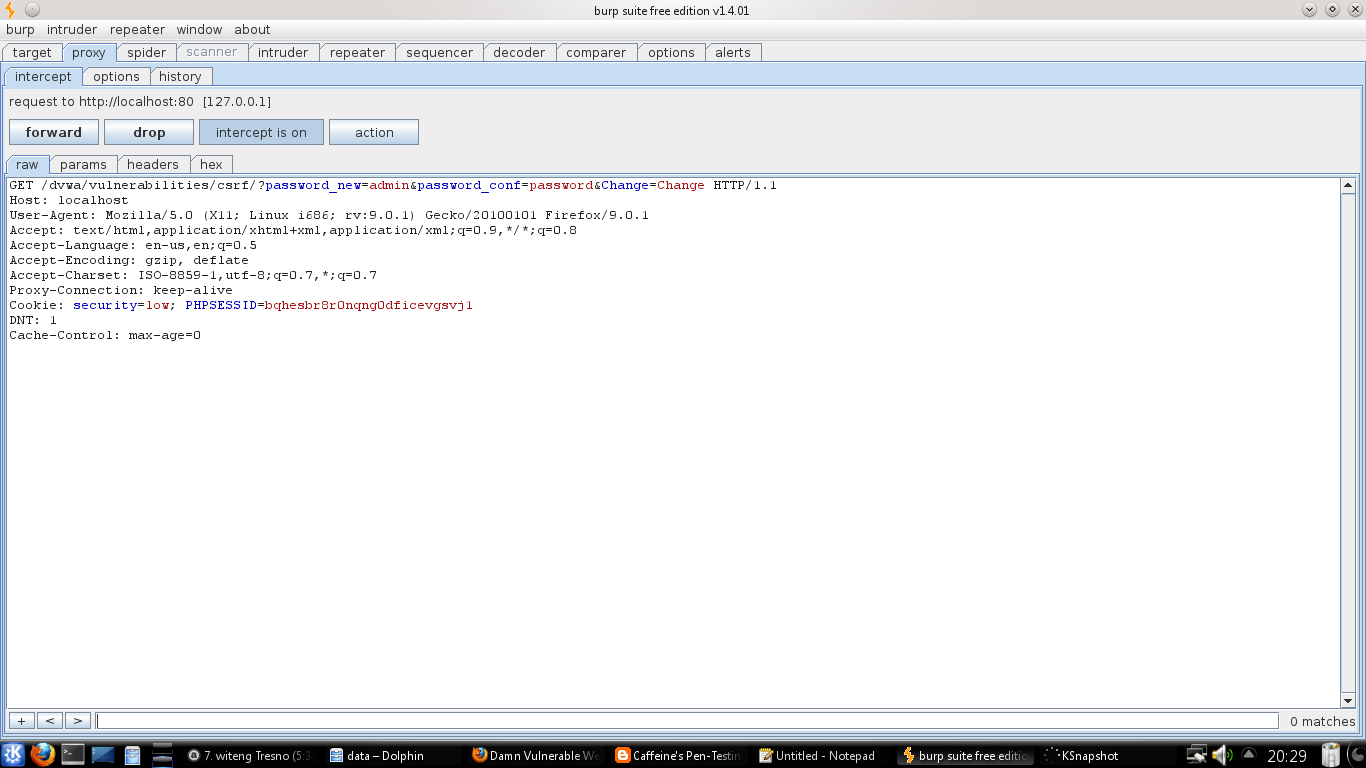
Task: Switch to the target tab
Action: [32, 52]
